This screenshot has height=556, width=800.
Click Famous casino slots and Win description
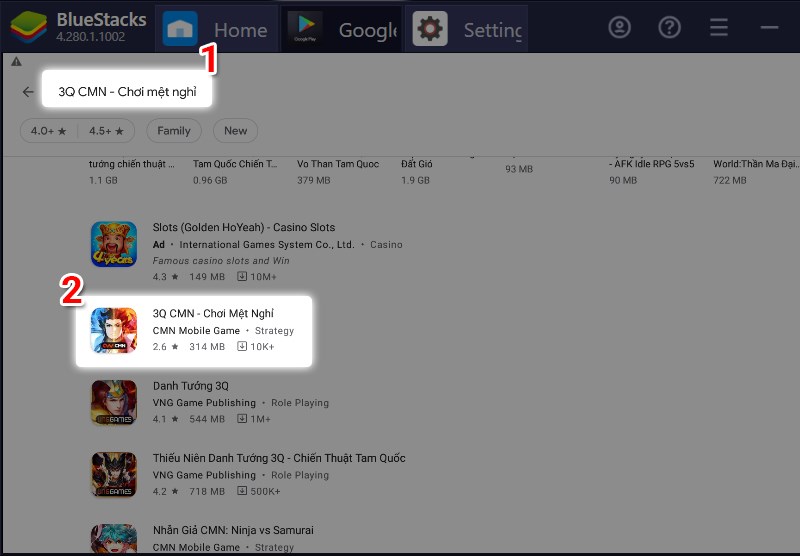coord(221,261)
